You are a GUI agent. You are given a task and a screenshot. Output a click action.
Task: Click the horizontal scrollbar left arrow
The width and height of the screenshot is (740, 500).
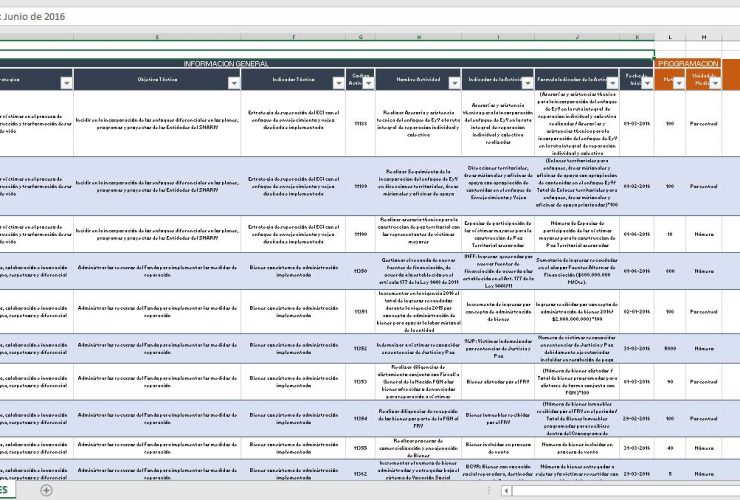pyautogui.click(x=506, y=491)
